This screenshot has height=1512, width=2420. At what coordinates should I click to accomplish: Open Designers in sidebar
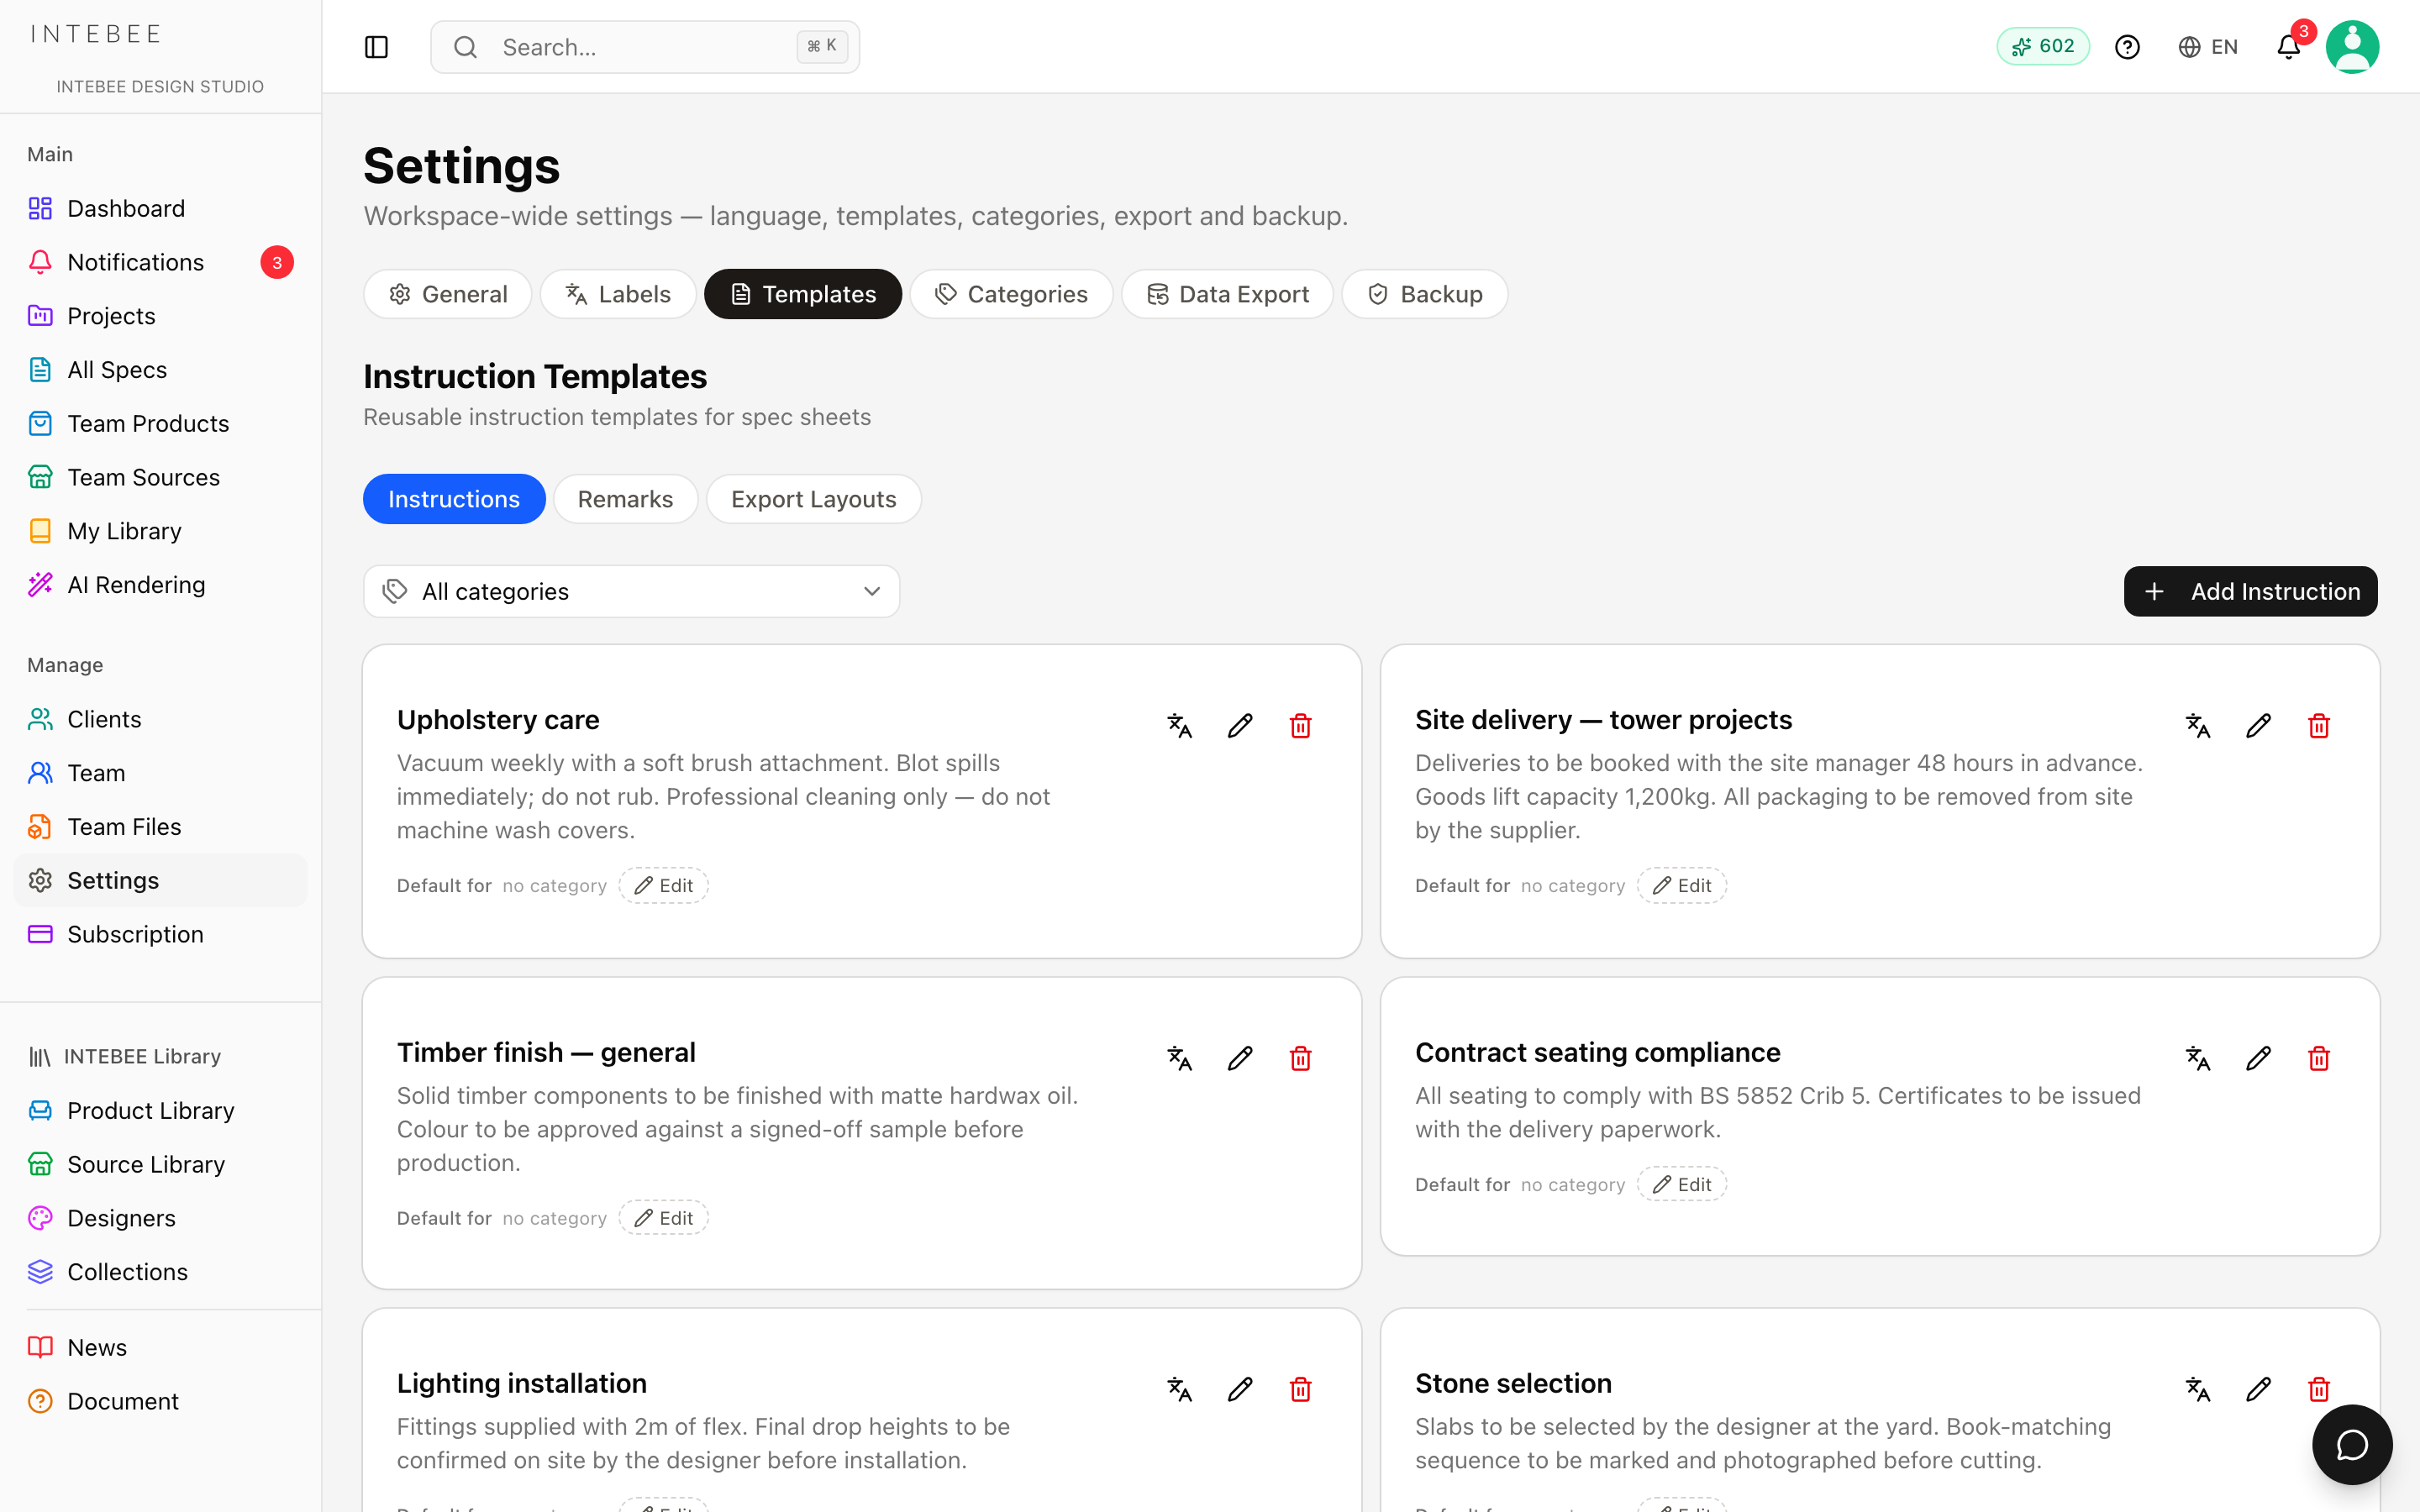pyautogui.click(x=160, y=1218)
